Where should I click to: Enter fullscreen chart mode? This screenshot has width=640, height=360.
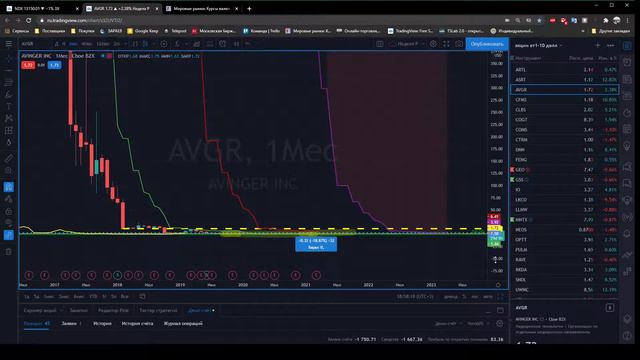(x=446, y=44)
